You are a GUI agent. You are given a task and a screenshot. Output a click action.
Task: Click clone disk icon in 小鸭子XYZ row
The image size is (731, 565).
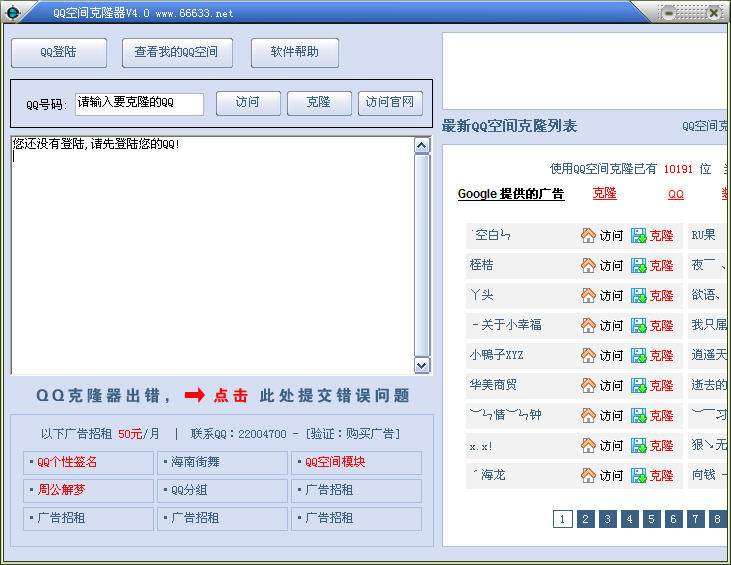639,355
